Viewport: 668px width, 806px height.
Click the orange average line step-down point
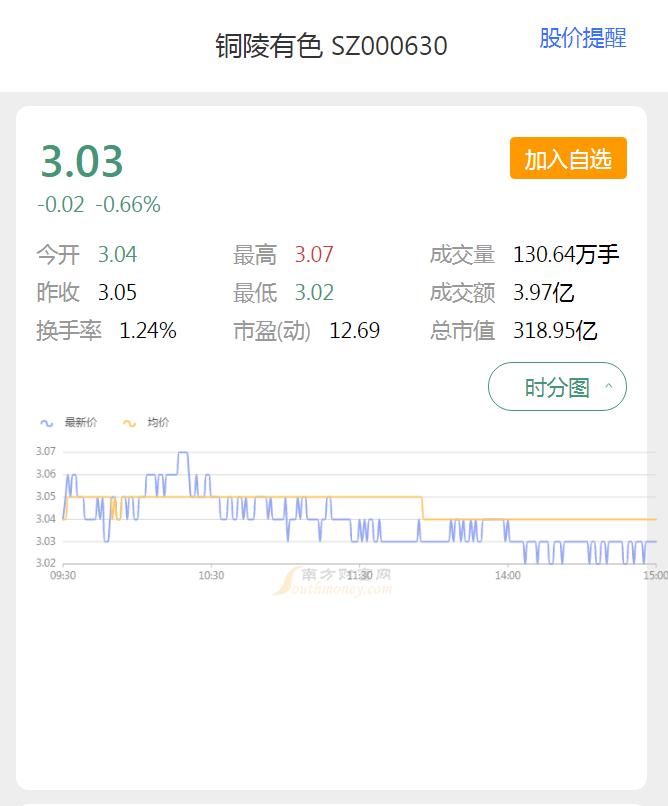[x=422, y=508]
